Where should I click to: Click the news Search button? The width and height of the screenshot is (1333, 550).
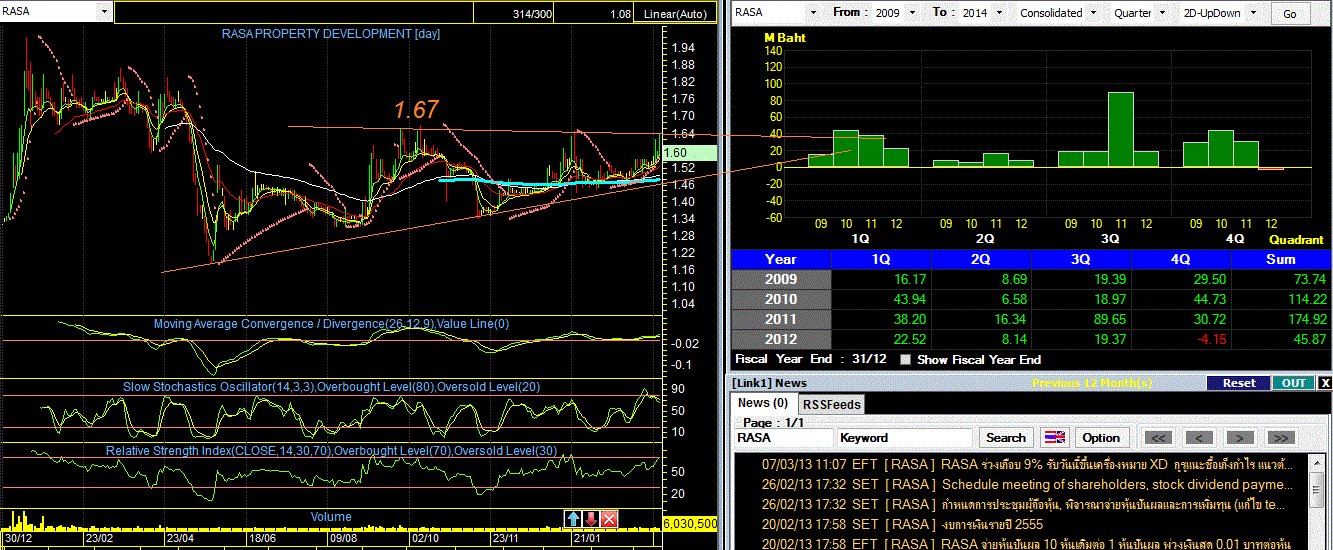click(x=1006, y=437)
